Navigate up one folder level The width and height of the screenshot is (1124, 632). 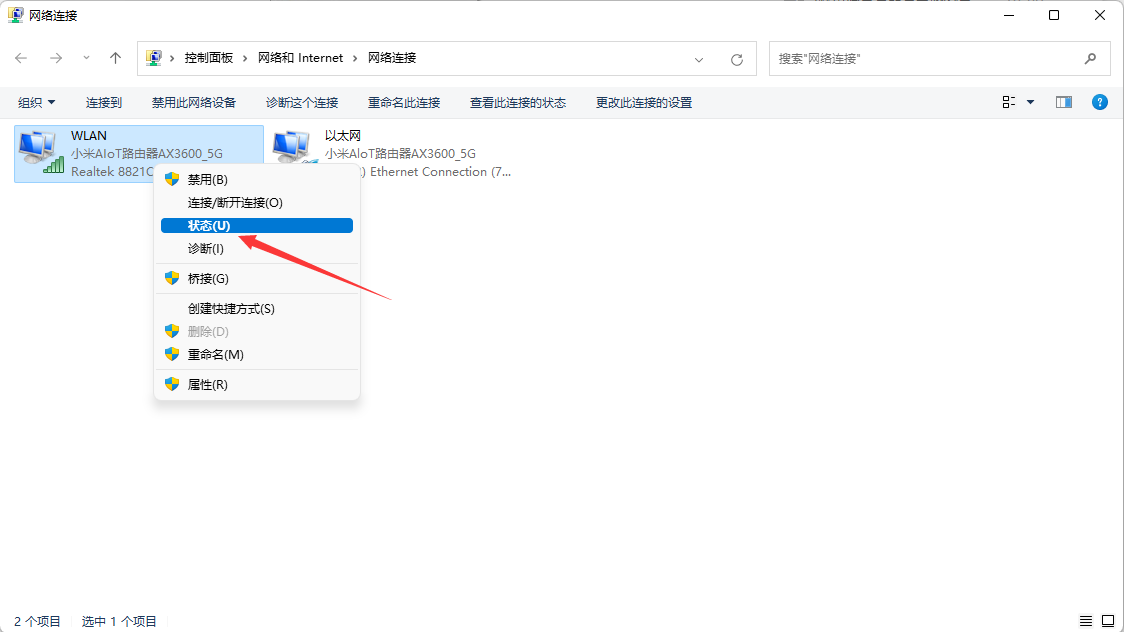click(x=115, y=58)
